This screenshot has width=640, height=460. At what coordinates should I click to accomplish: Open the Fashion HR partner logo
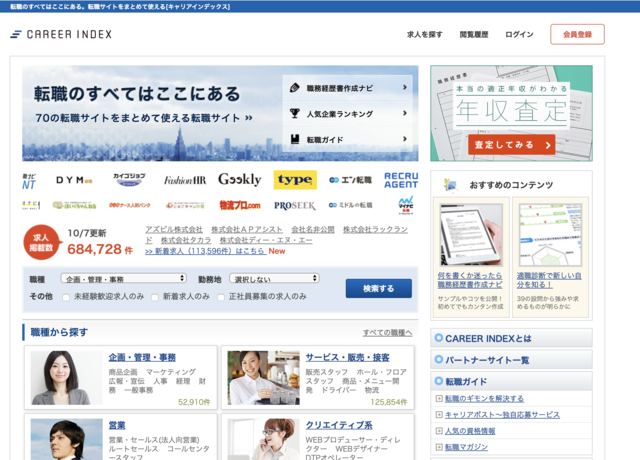(x=185, y=180)
